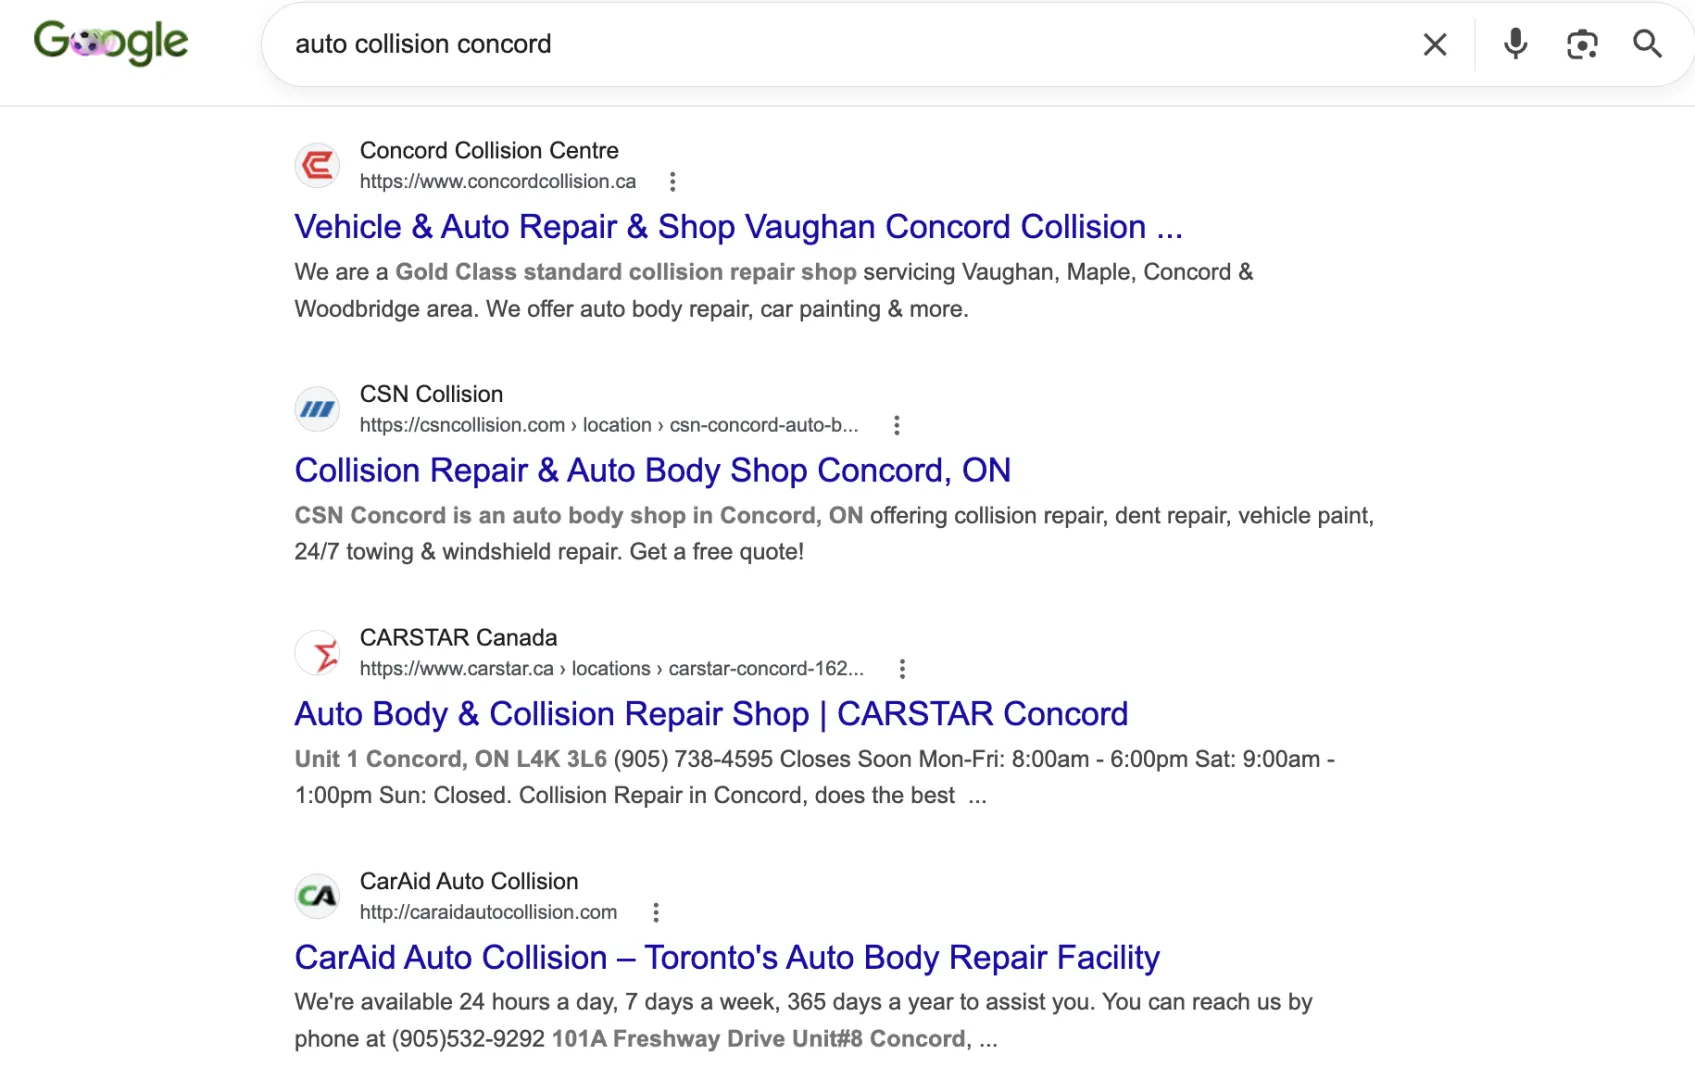Viewport: 1695px width, 1080px height.
Task: Open three-dot menu beside concordcollision.ca
Action: [x=673, y=182]
